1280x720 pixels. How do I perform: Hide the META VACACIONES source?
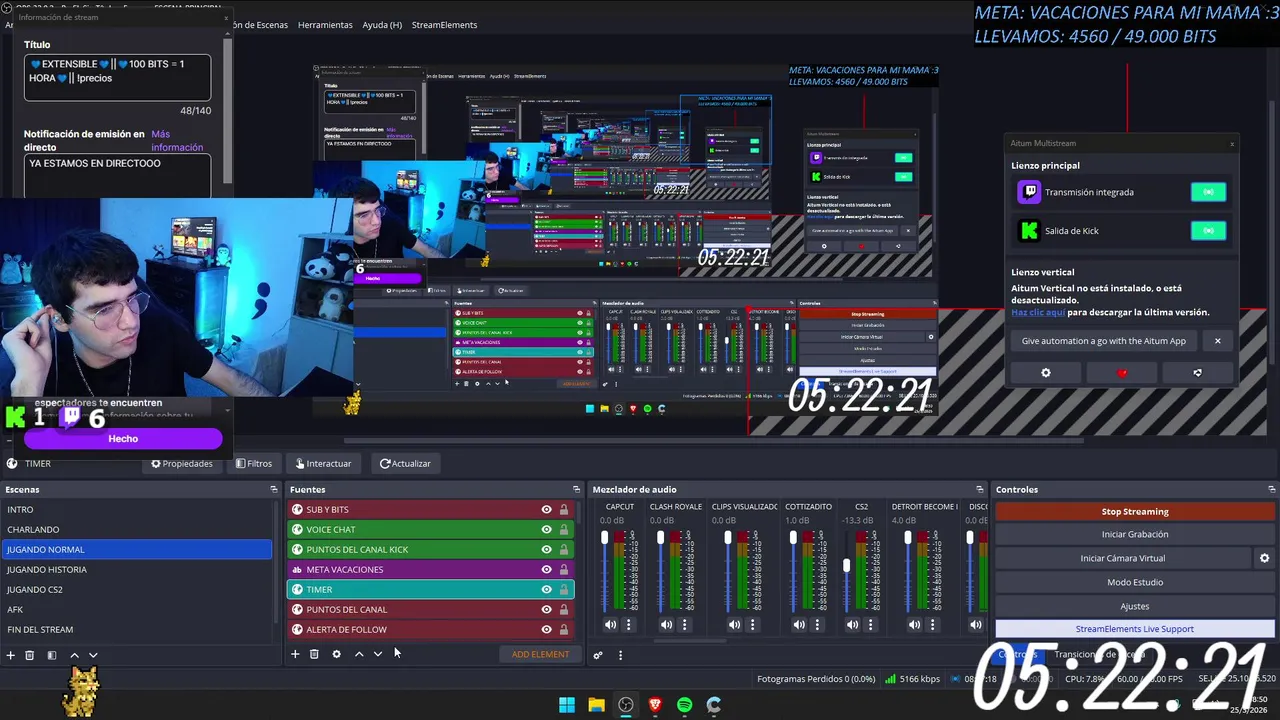(x=546, y=569)
